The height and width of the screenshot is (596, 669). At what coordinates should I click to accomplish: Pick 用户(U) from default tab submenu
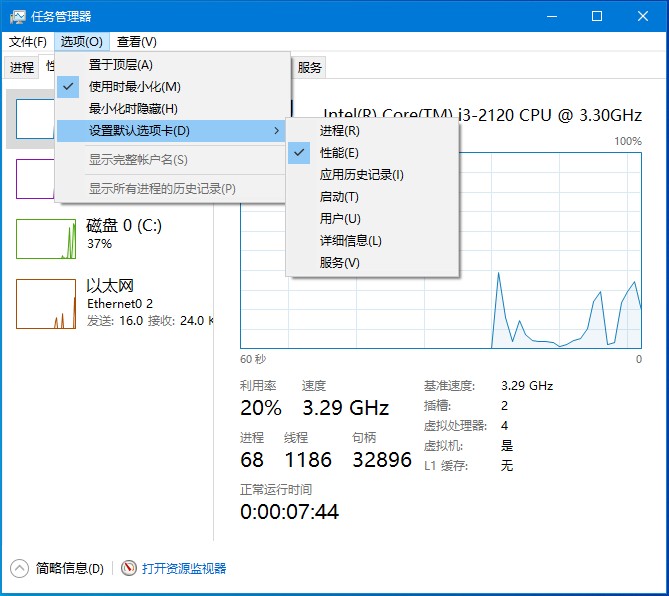[340, 219]
